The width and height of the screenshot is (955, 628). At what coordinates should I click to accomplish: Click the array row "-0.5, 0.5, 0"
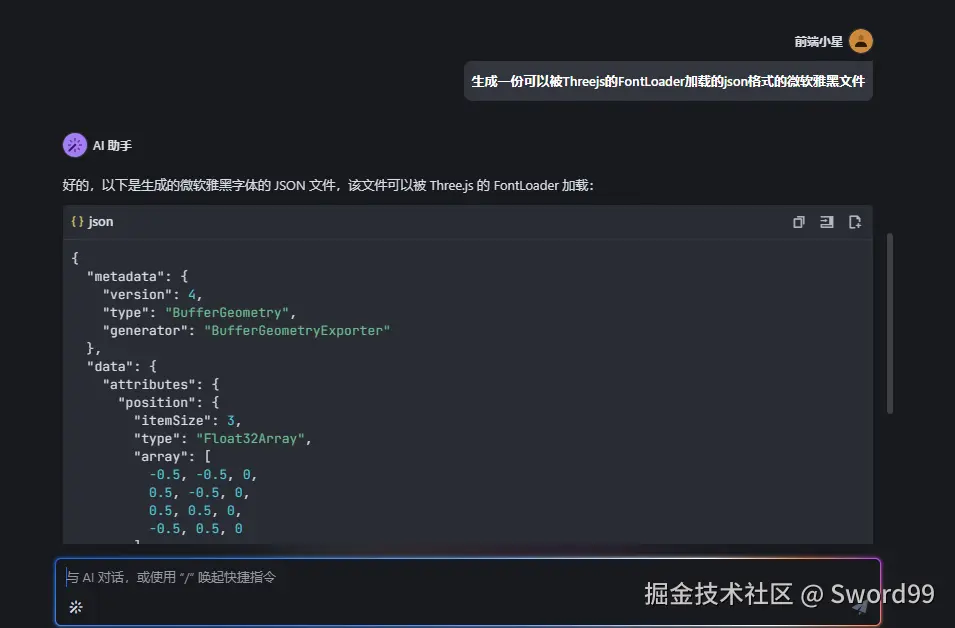[196, 529]
